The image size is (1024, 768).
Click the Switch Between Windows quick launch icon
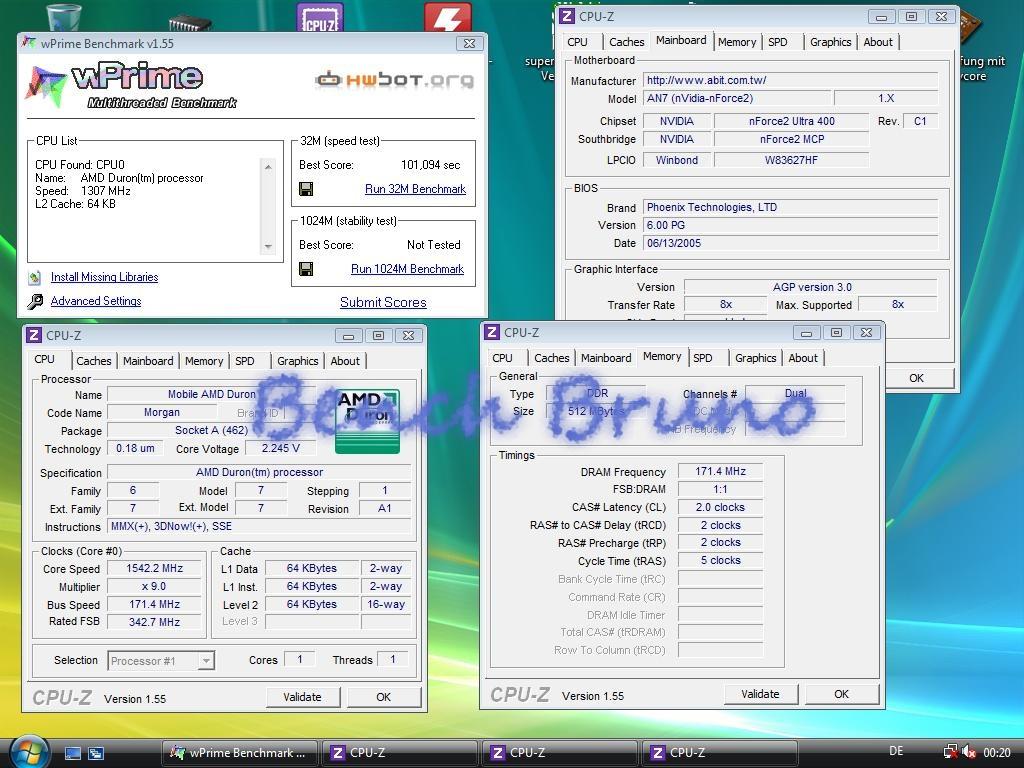(96, 753)
